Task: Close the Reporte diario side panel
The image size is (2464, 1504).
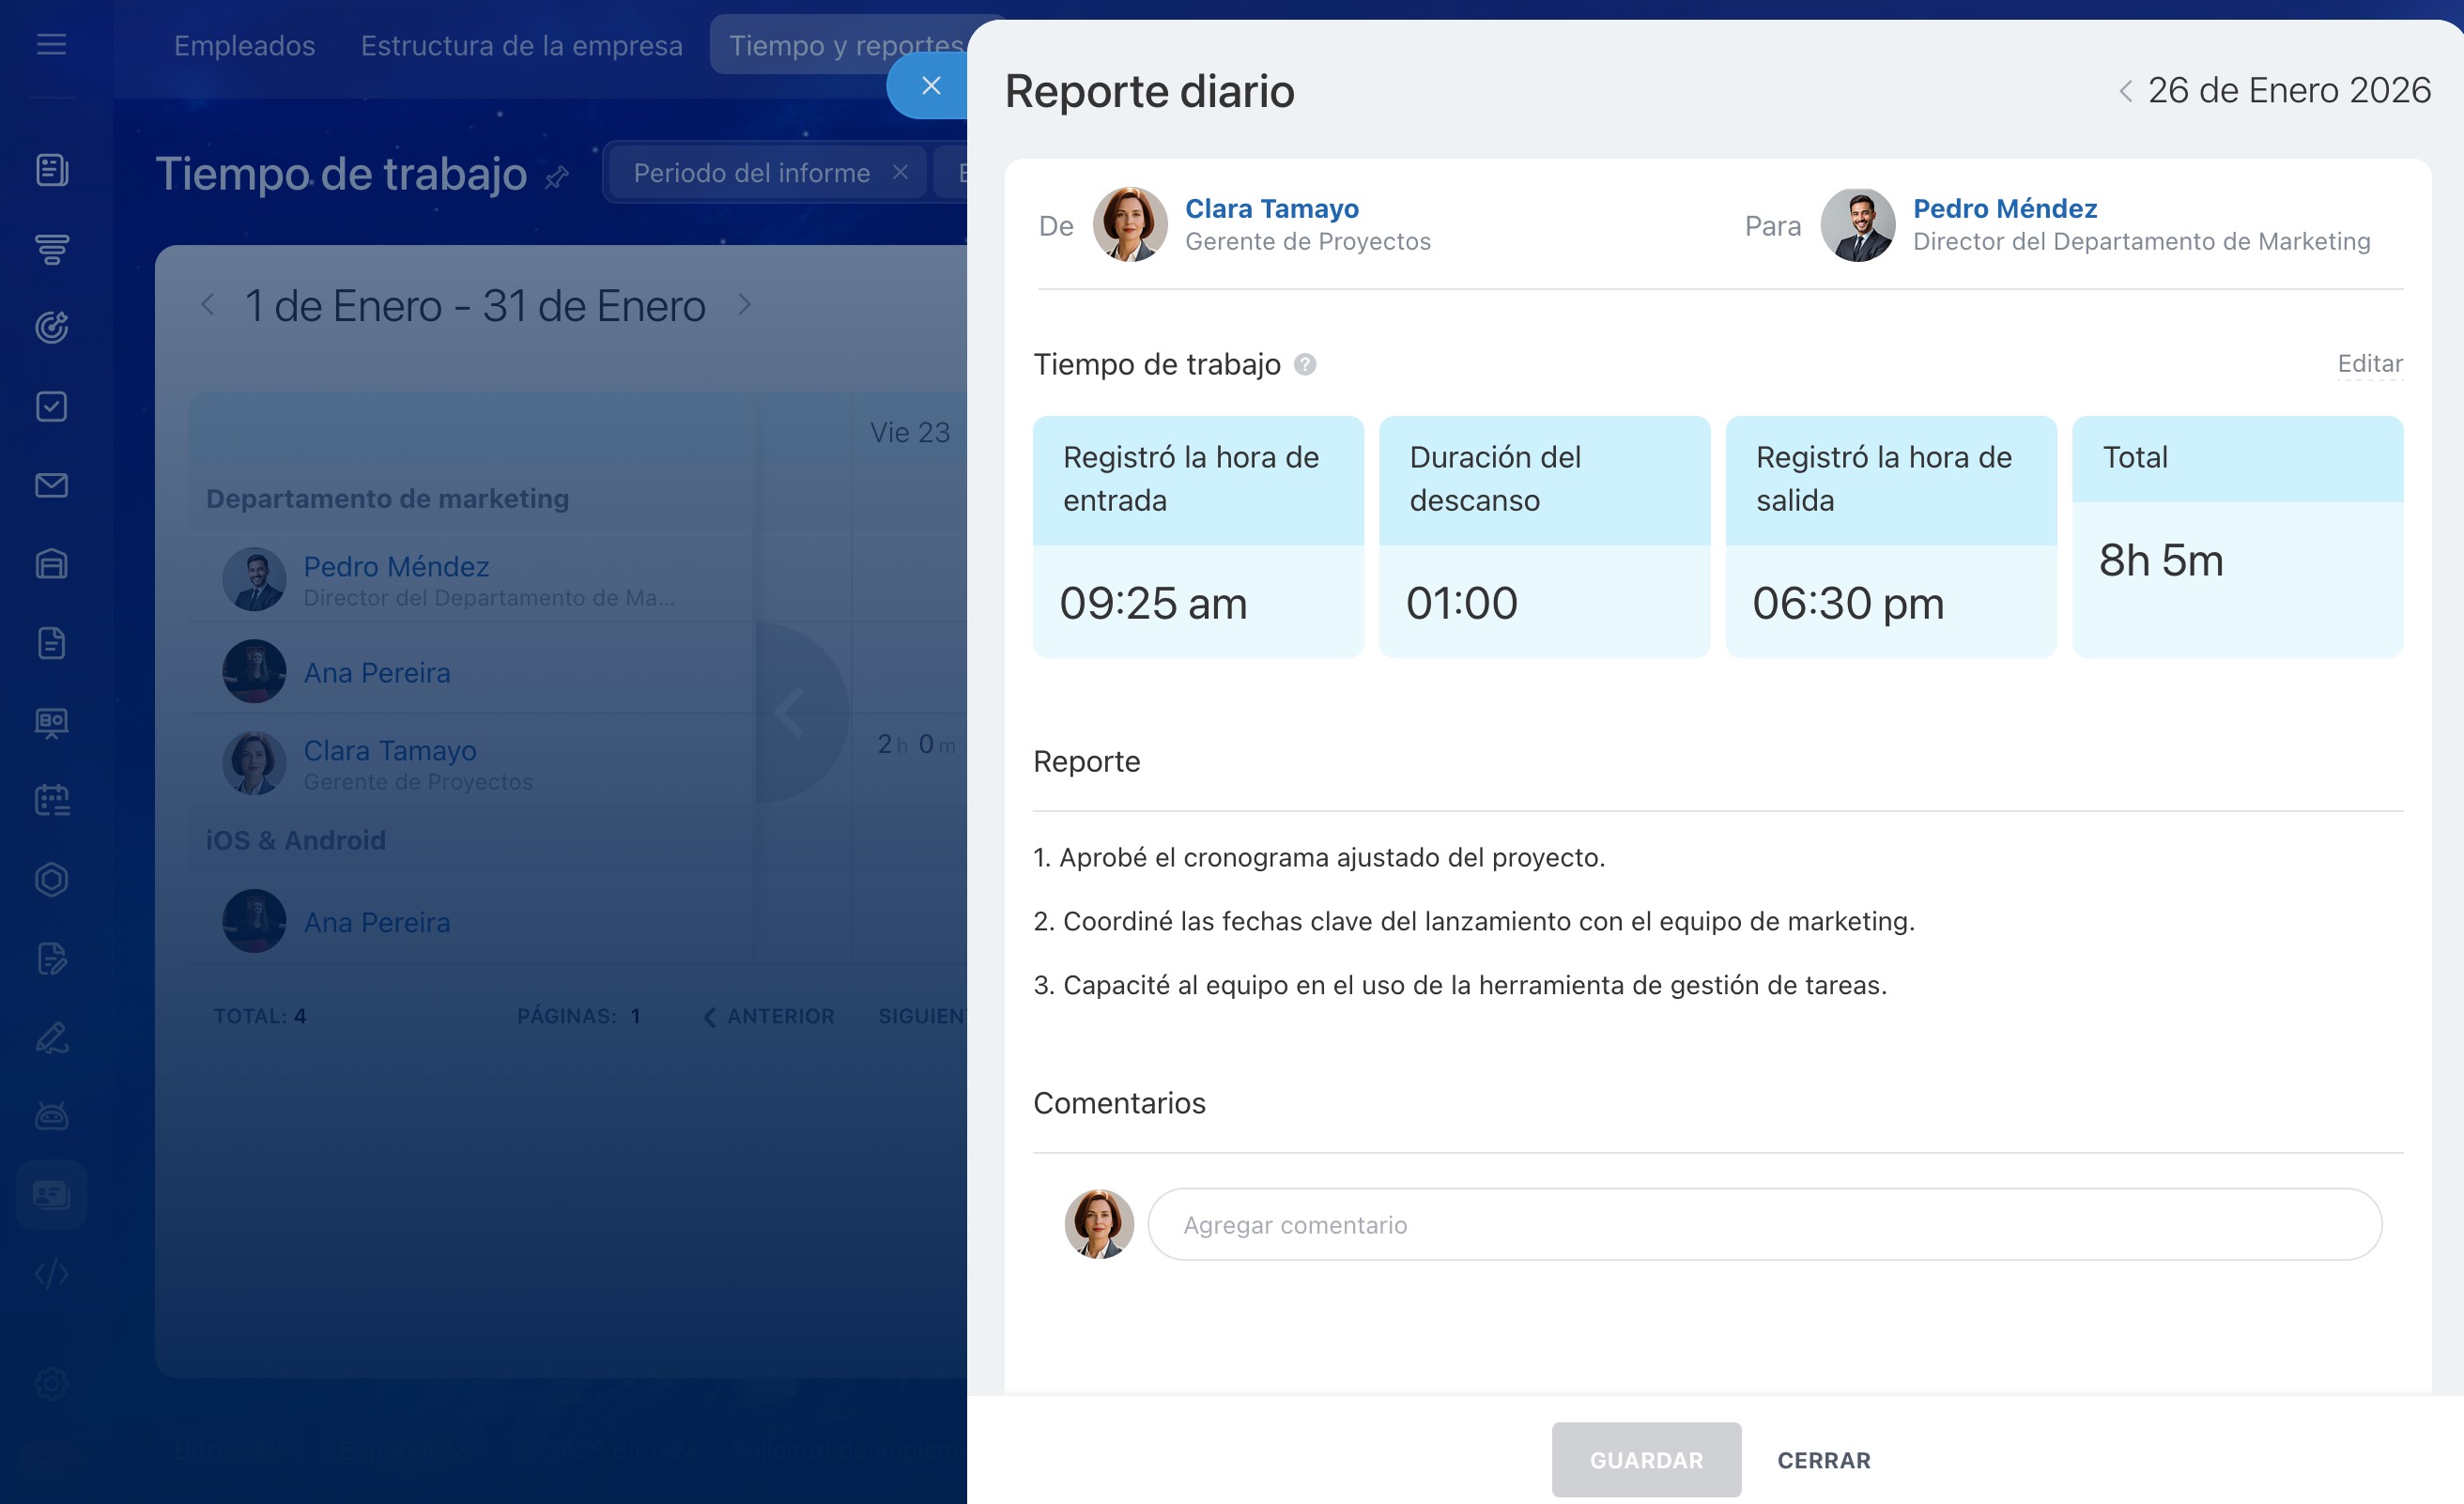Action: coord(930,86)
